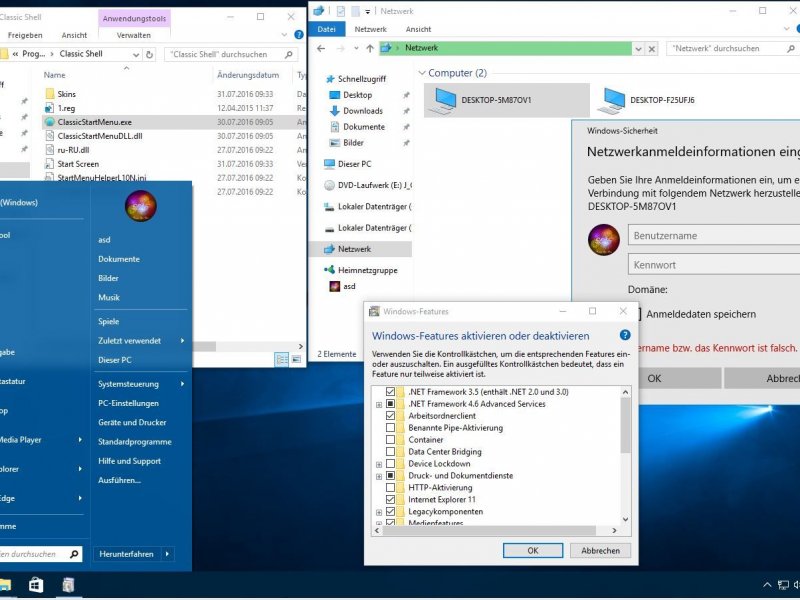The height and width of the screenshot is (600, 800).
Task: Toggle the HTTP-Aktivierung checkbox
Action: coord(390,487)
